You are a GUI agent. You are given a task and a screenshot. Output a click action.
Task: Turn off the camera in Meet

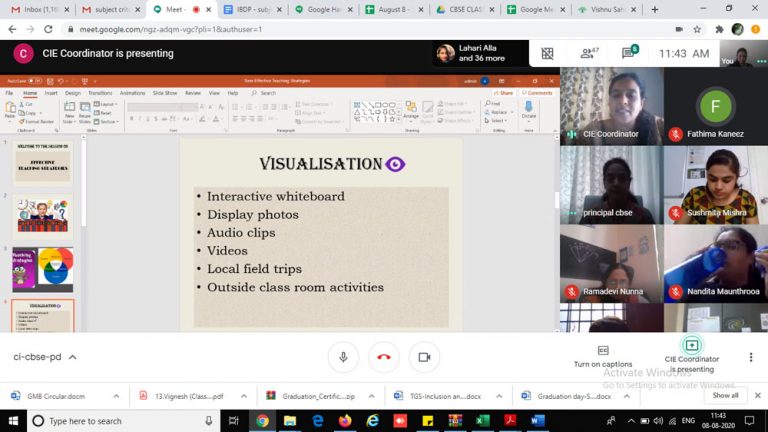[x=424, y=357]
